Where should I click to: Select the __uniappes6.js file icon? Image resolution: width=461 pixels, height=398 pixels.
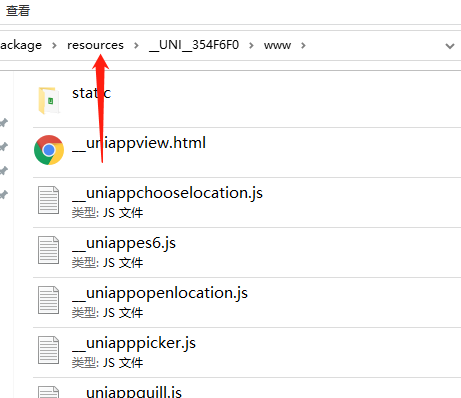(49, 250)
